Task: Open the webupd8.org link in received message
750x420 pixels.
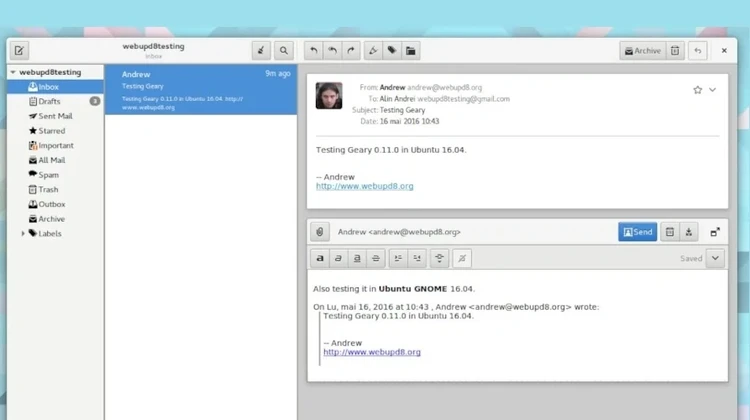Action: pyautogui.click(x=364, y=186)
